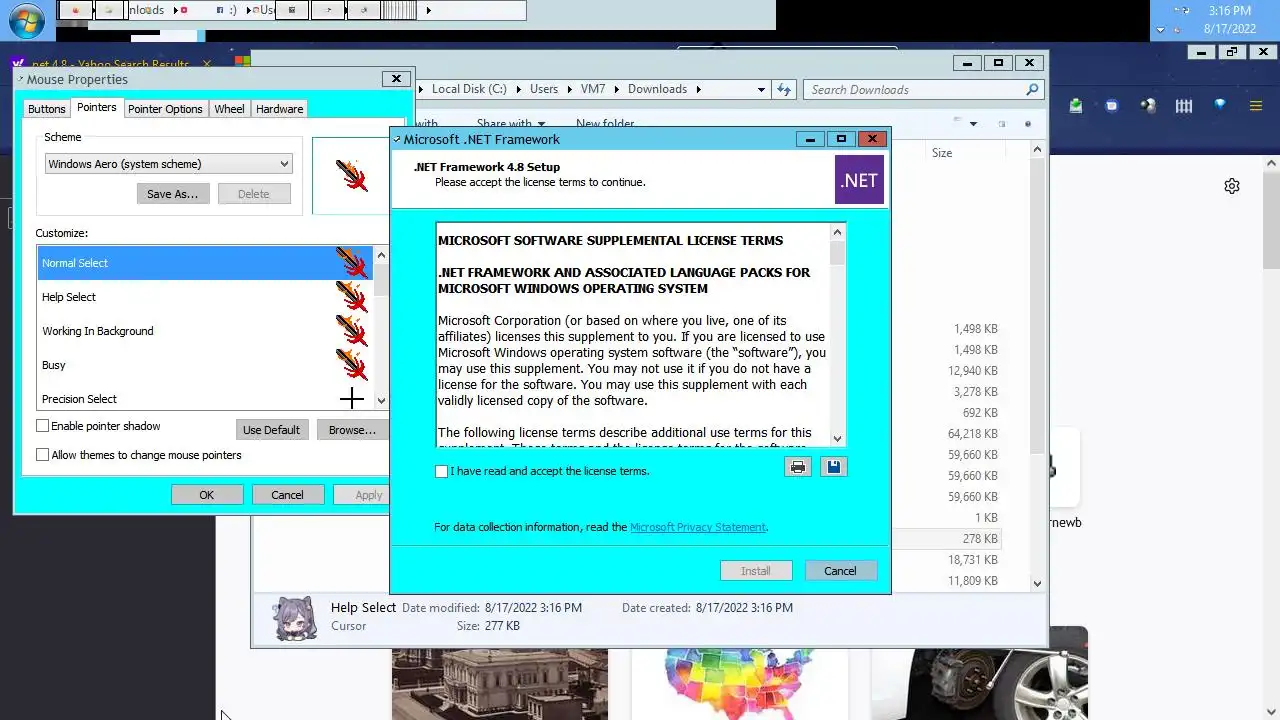This screenshot has height=720, width=1280.
Task: Click the Explorer preview pane icon
Action: click(x=1001, y=124)
